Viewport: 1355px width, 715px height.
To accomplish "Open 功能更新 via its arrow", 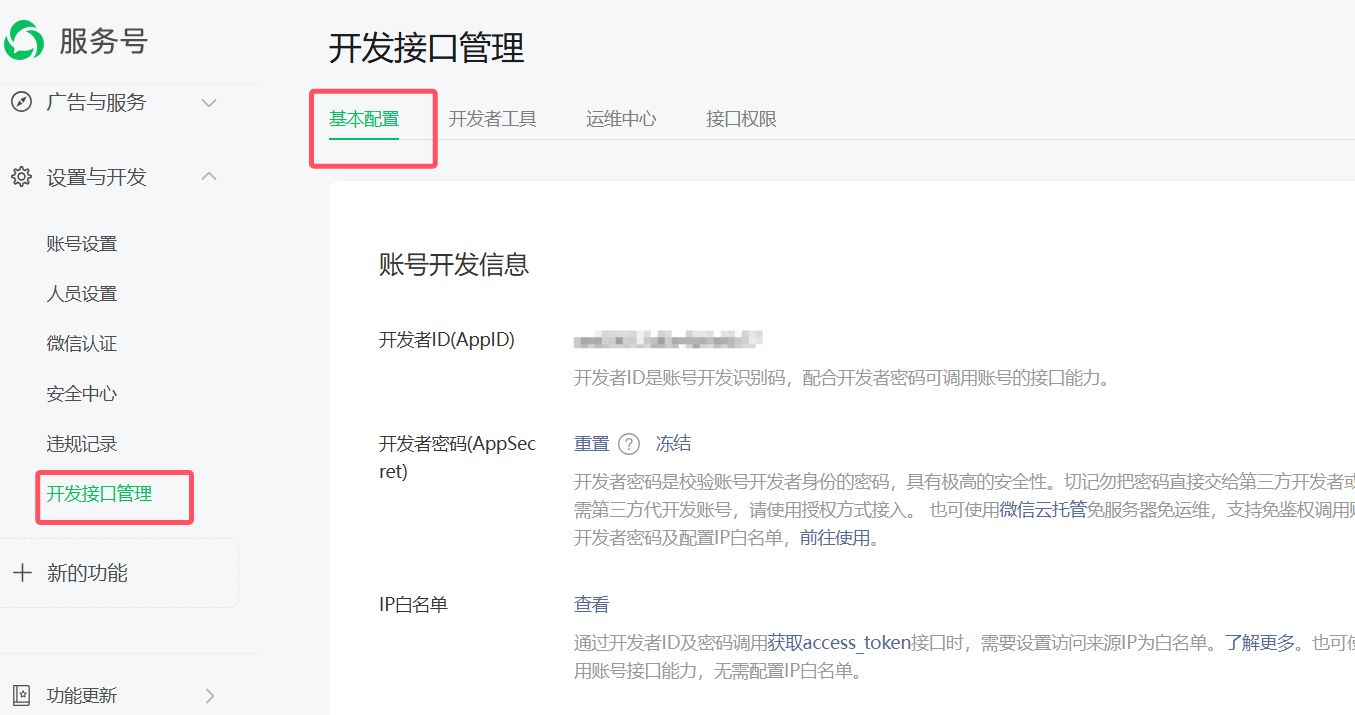I will pyautogui.click(x=209, y=695).
